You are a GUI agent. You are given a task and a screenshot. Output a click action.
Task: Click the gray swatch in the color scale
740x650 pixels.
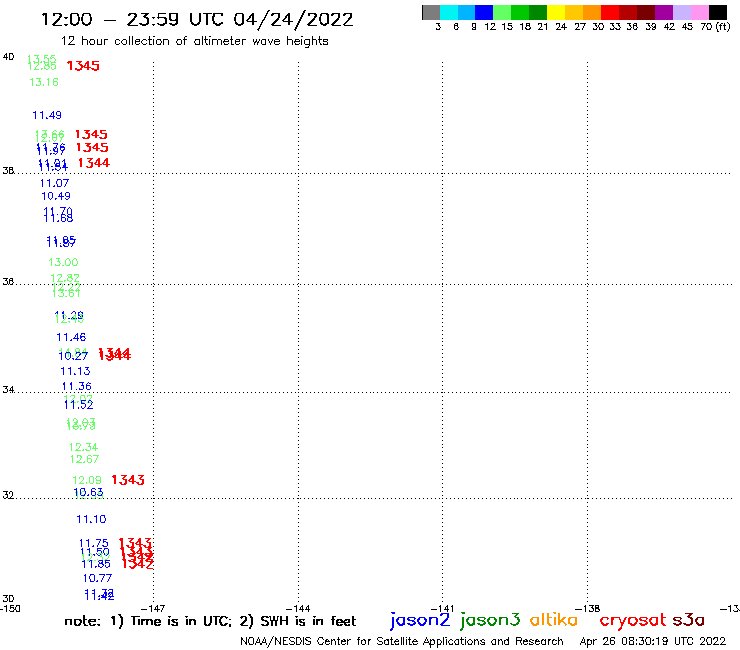(x=431, y=12)
